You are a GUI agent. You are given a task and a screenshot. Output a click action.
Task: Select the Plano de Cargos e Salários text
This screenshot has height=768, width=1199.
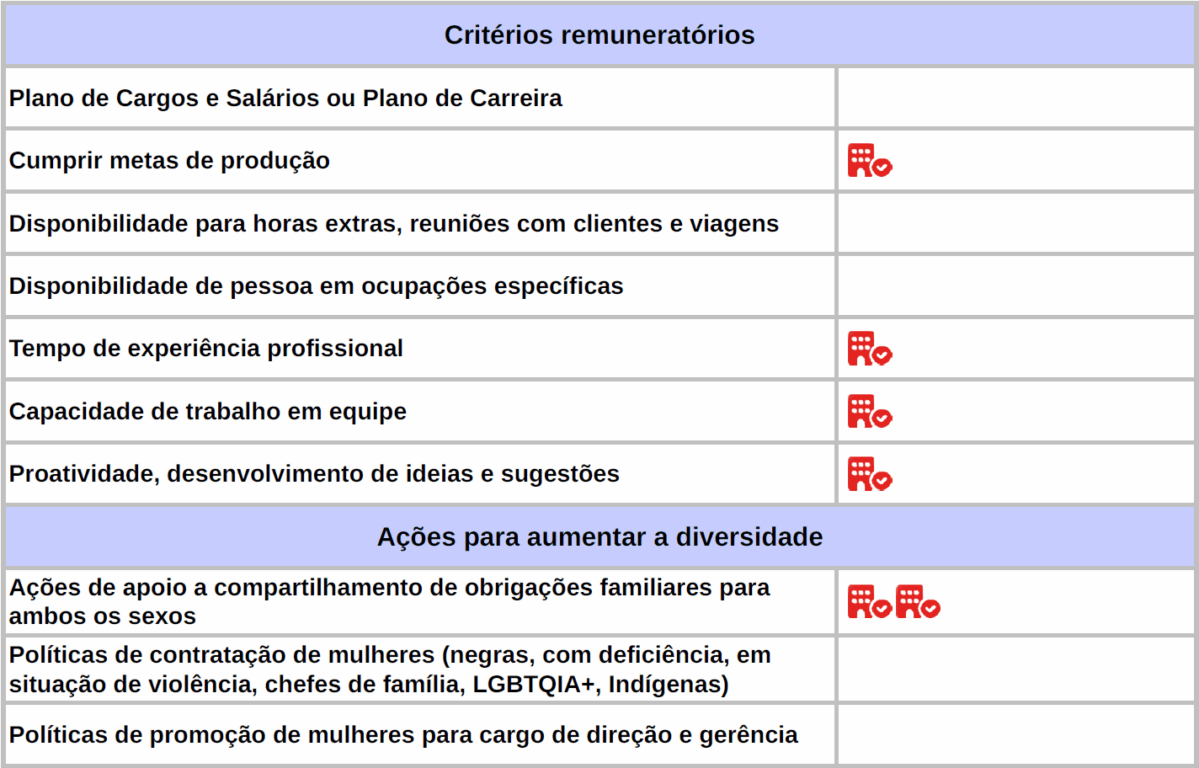click(285, 99)
